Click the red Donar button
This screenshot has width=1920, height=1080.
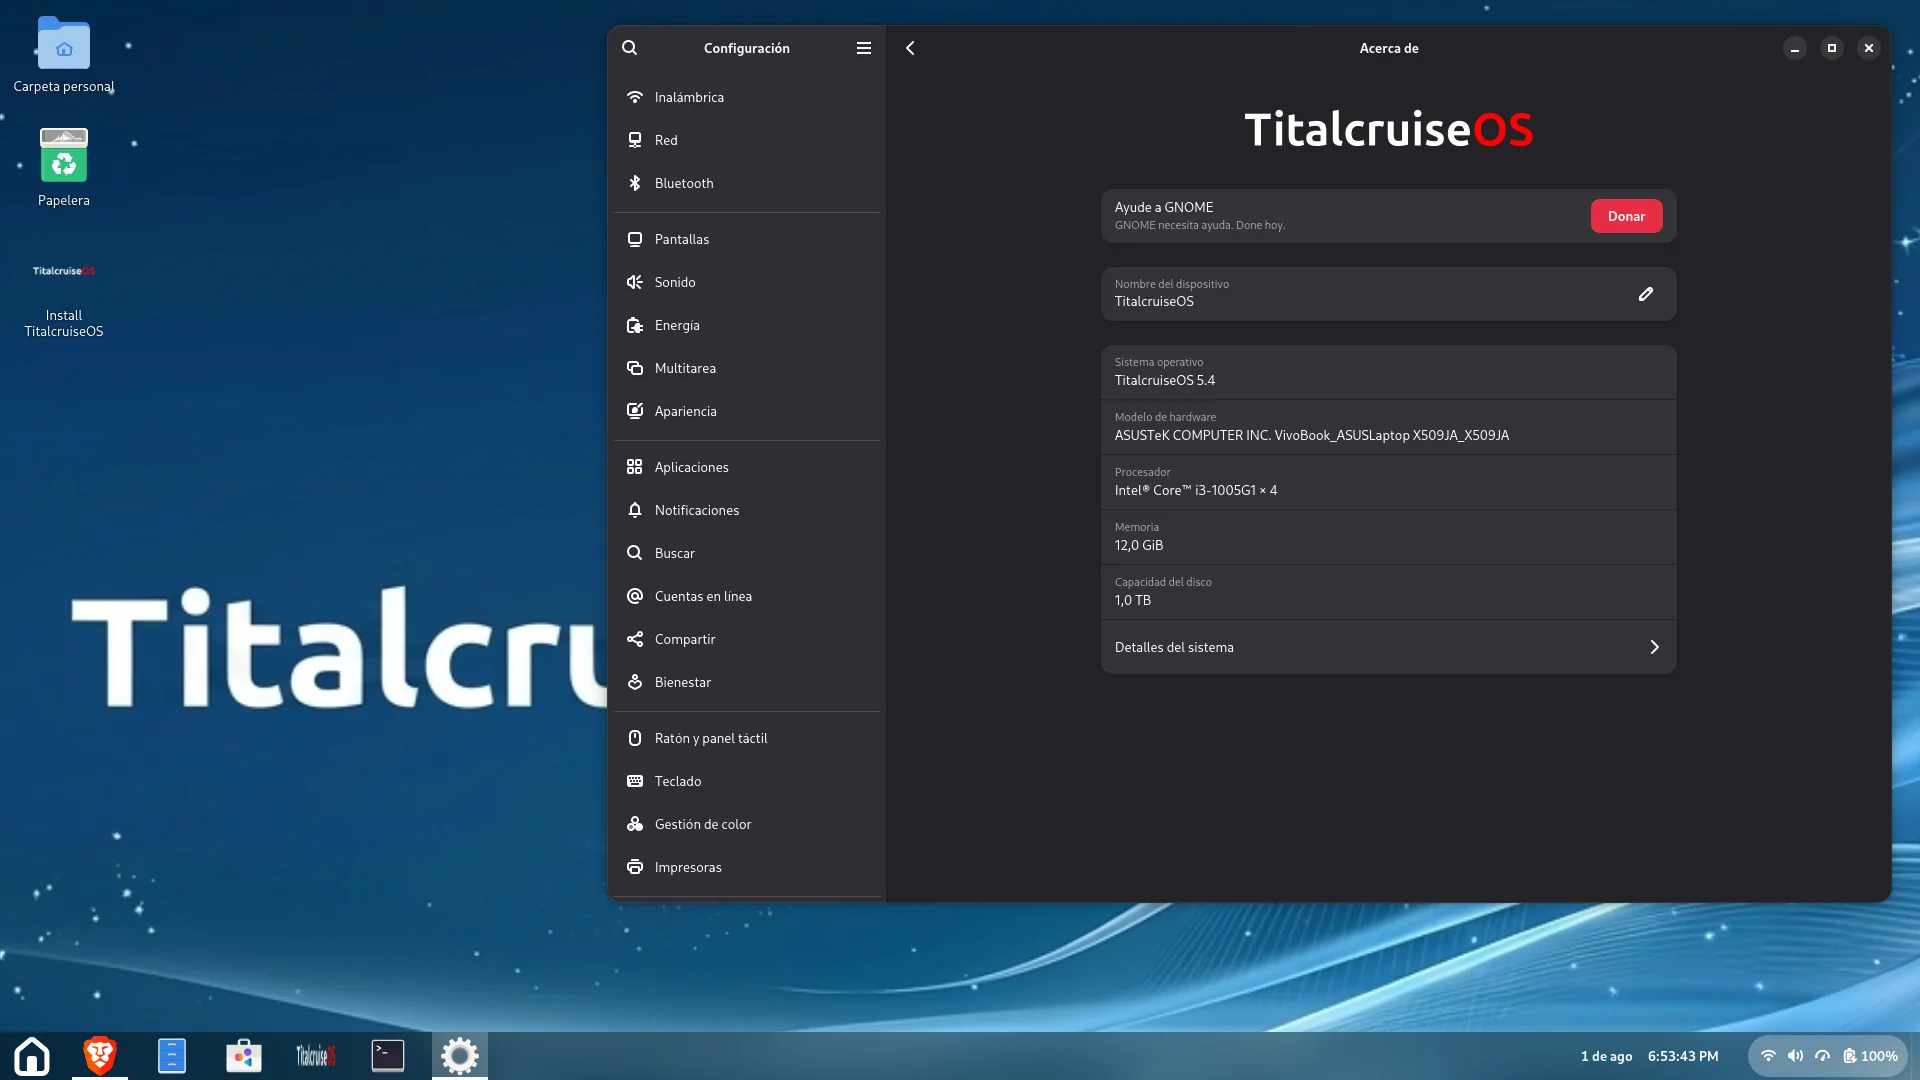pyautogui.click(x=1626, y=216)
